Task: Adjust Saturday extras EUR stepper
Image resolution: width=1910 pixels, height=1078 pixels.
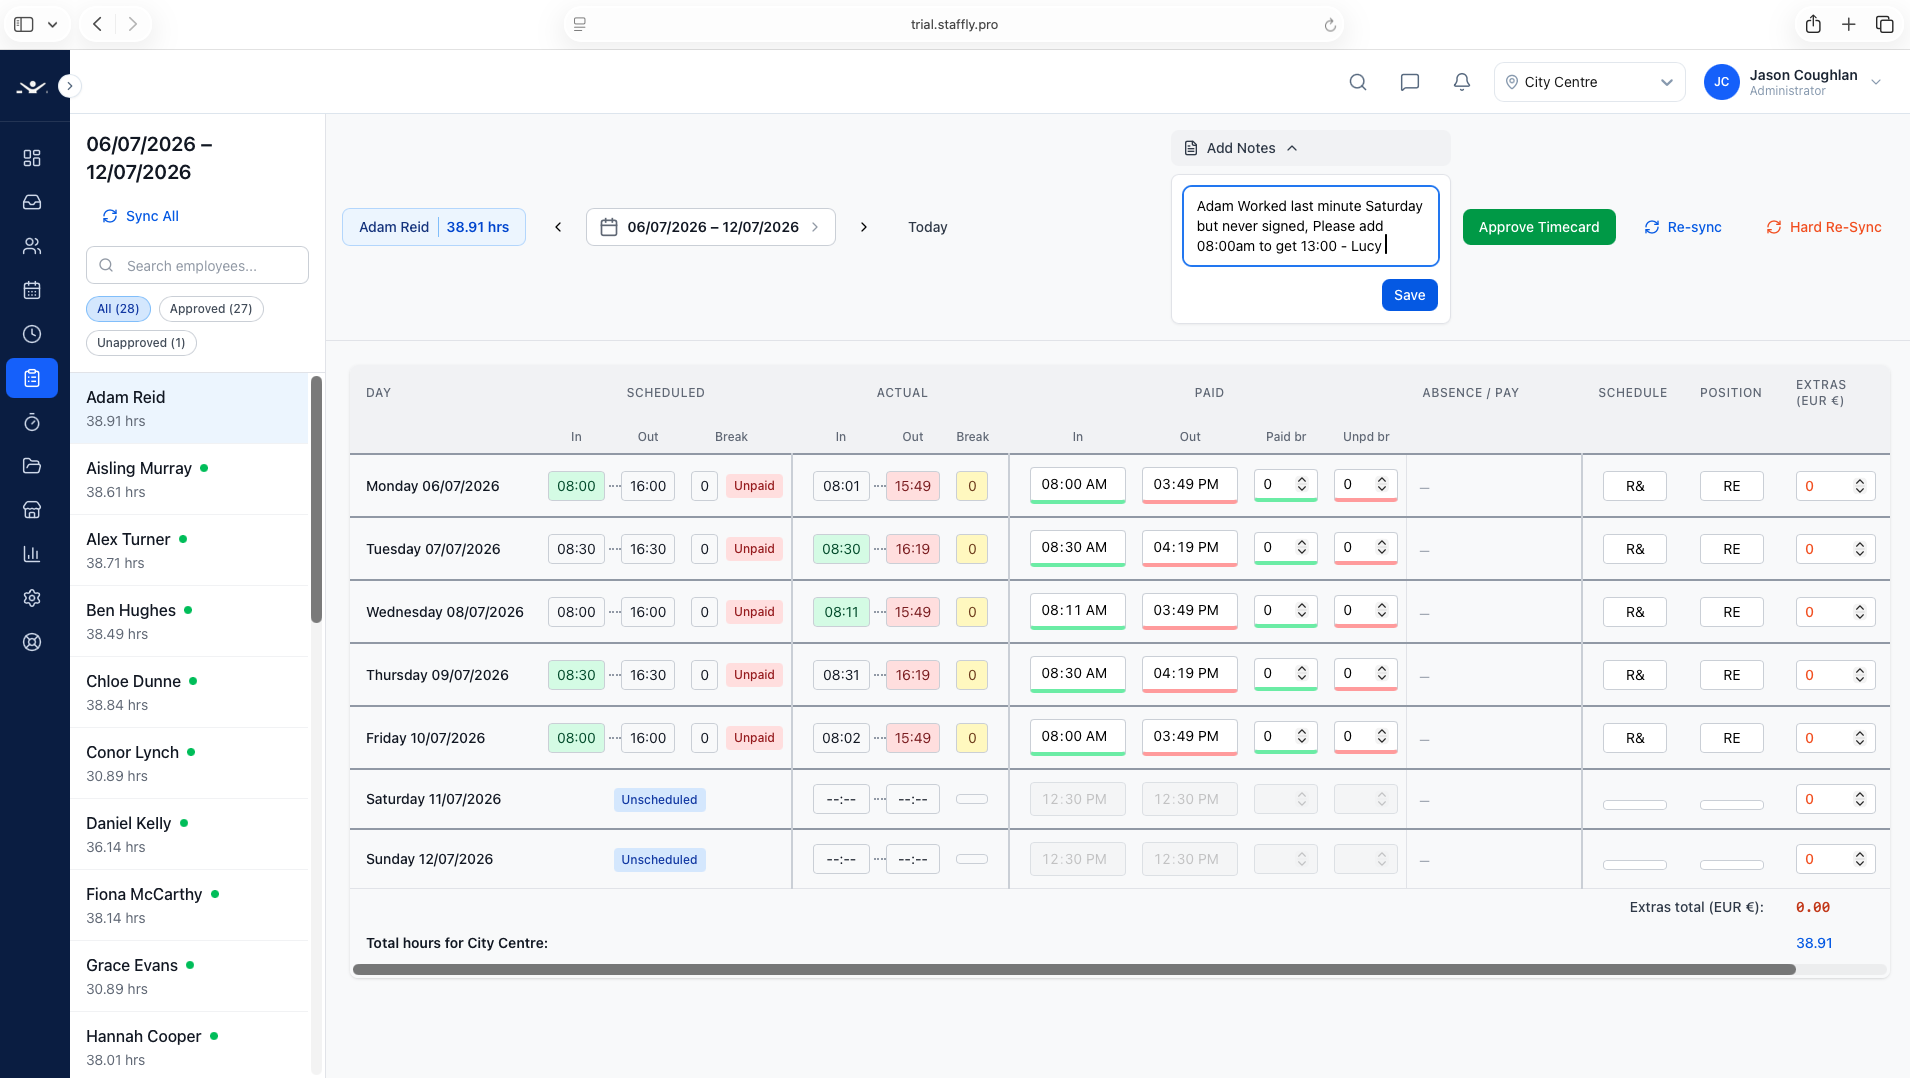Action: [1860, 799]
